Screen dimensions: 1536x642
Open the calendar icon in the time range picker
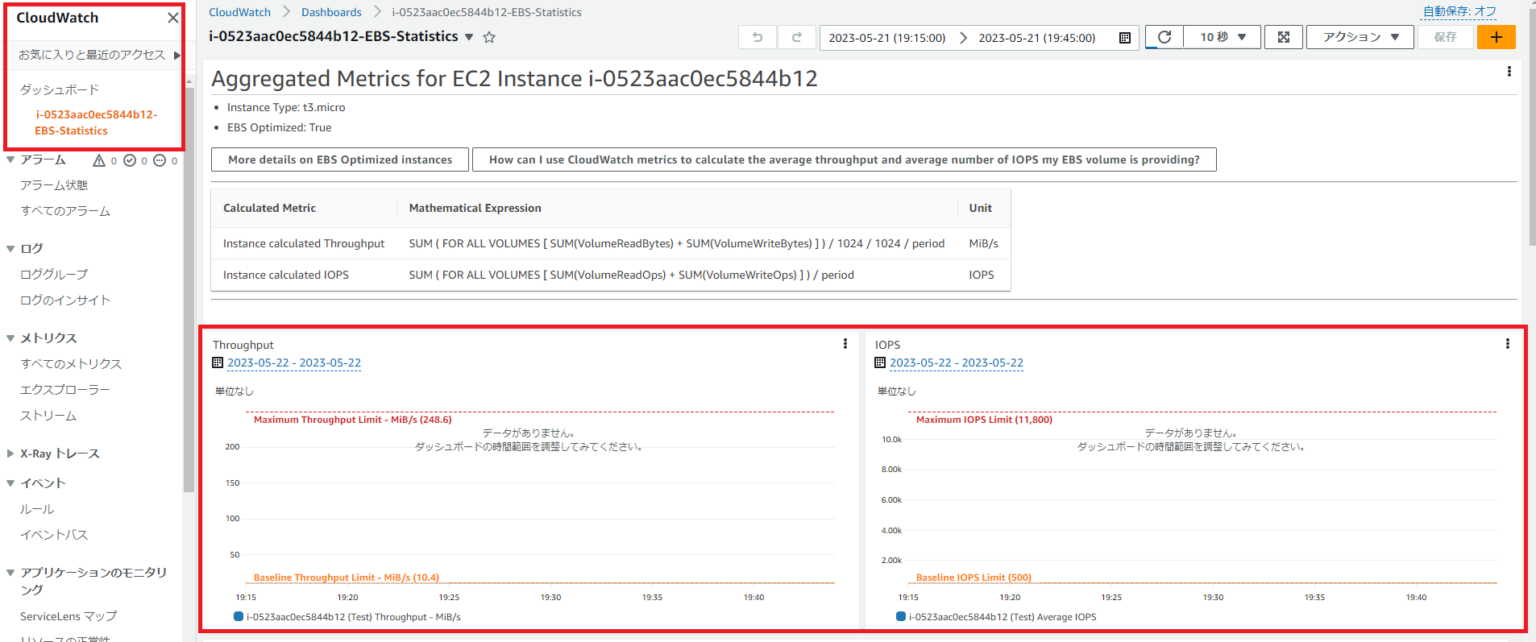tap(1124, 36)
